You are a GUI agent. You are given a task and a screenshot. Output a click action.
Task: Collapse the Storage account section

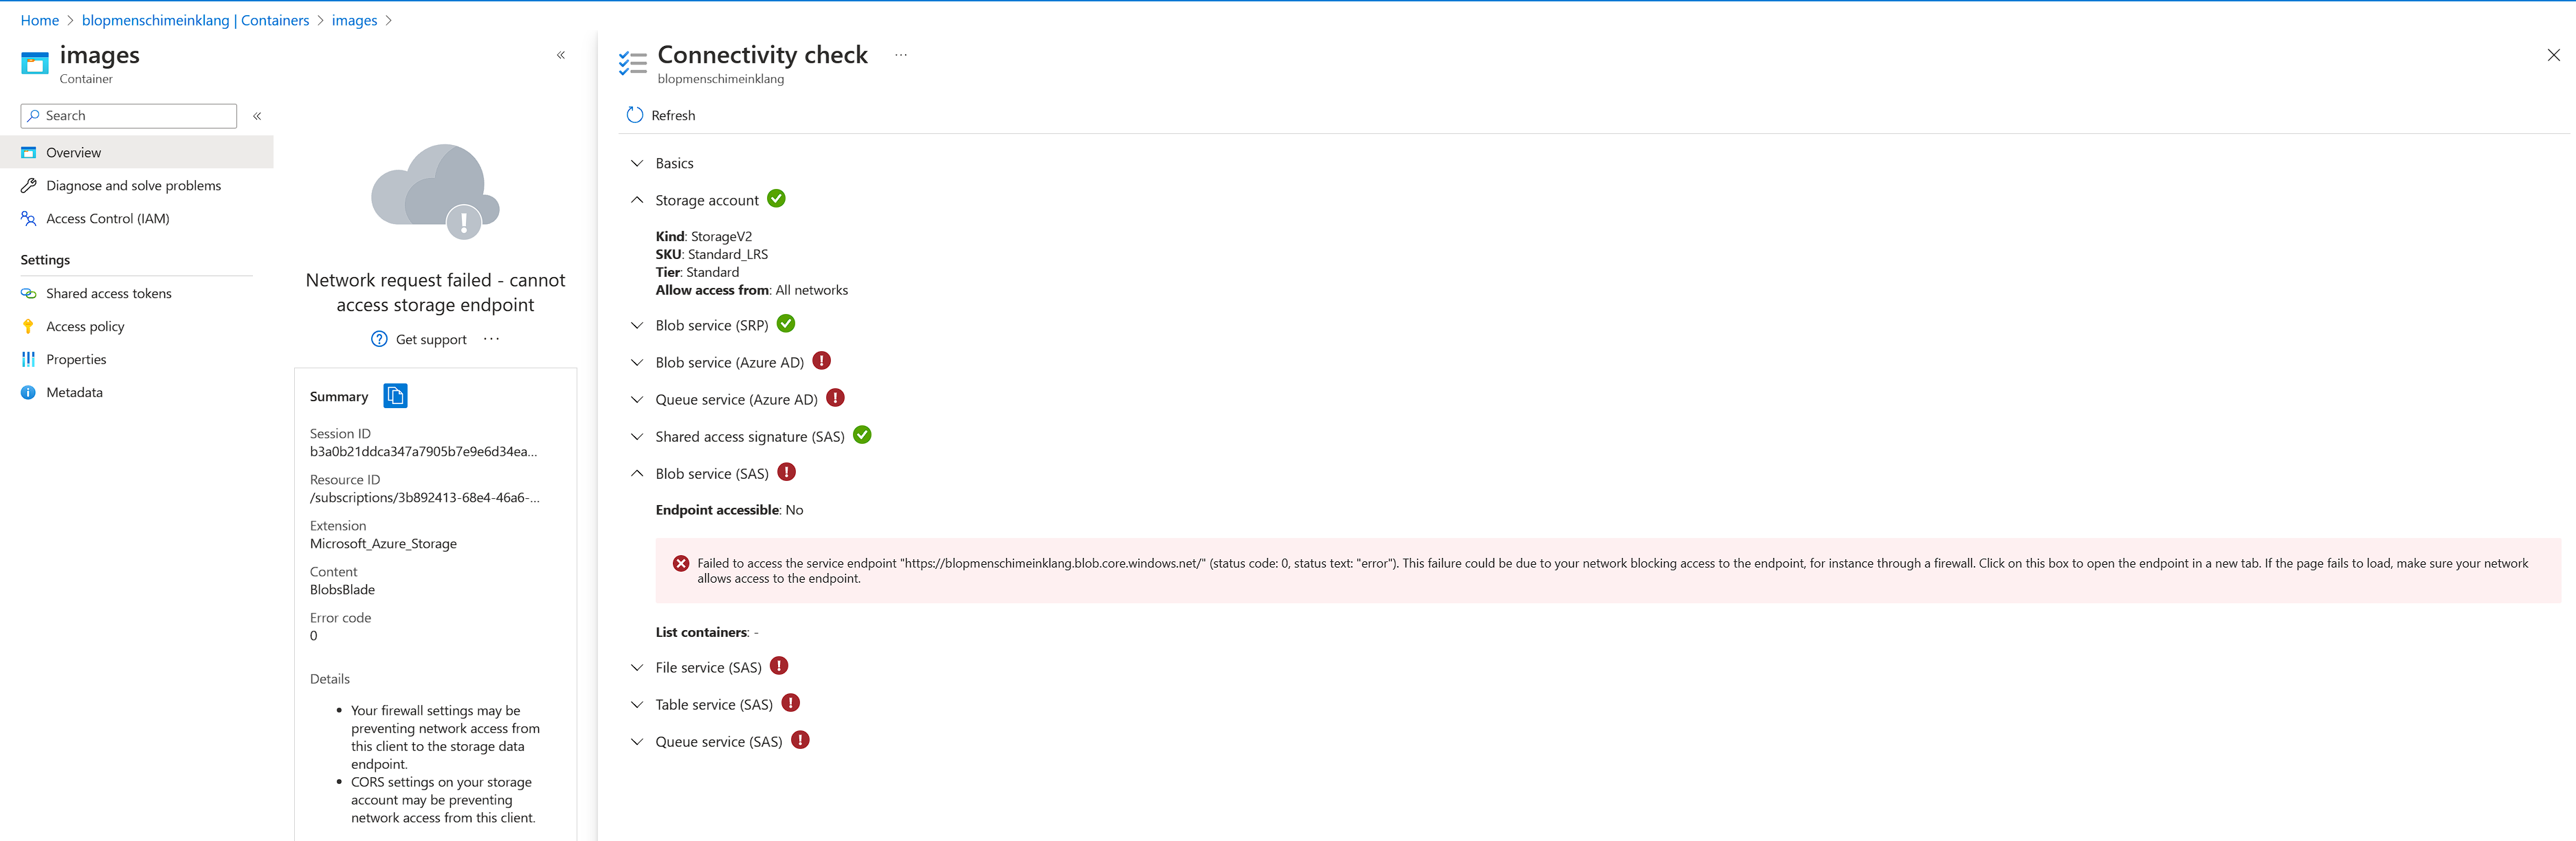pos(637,200)
